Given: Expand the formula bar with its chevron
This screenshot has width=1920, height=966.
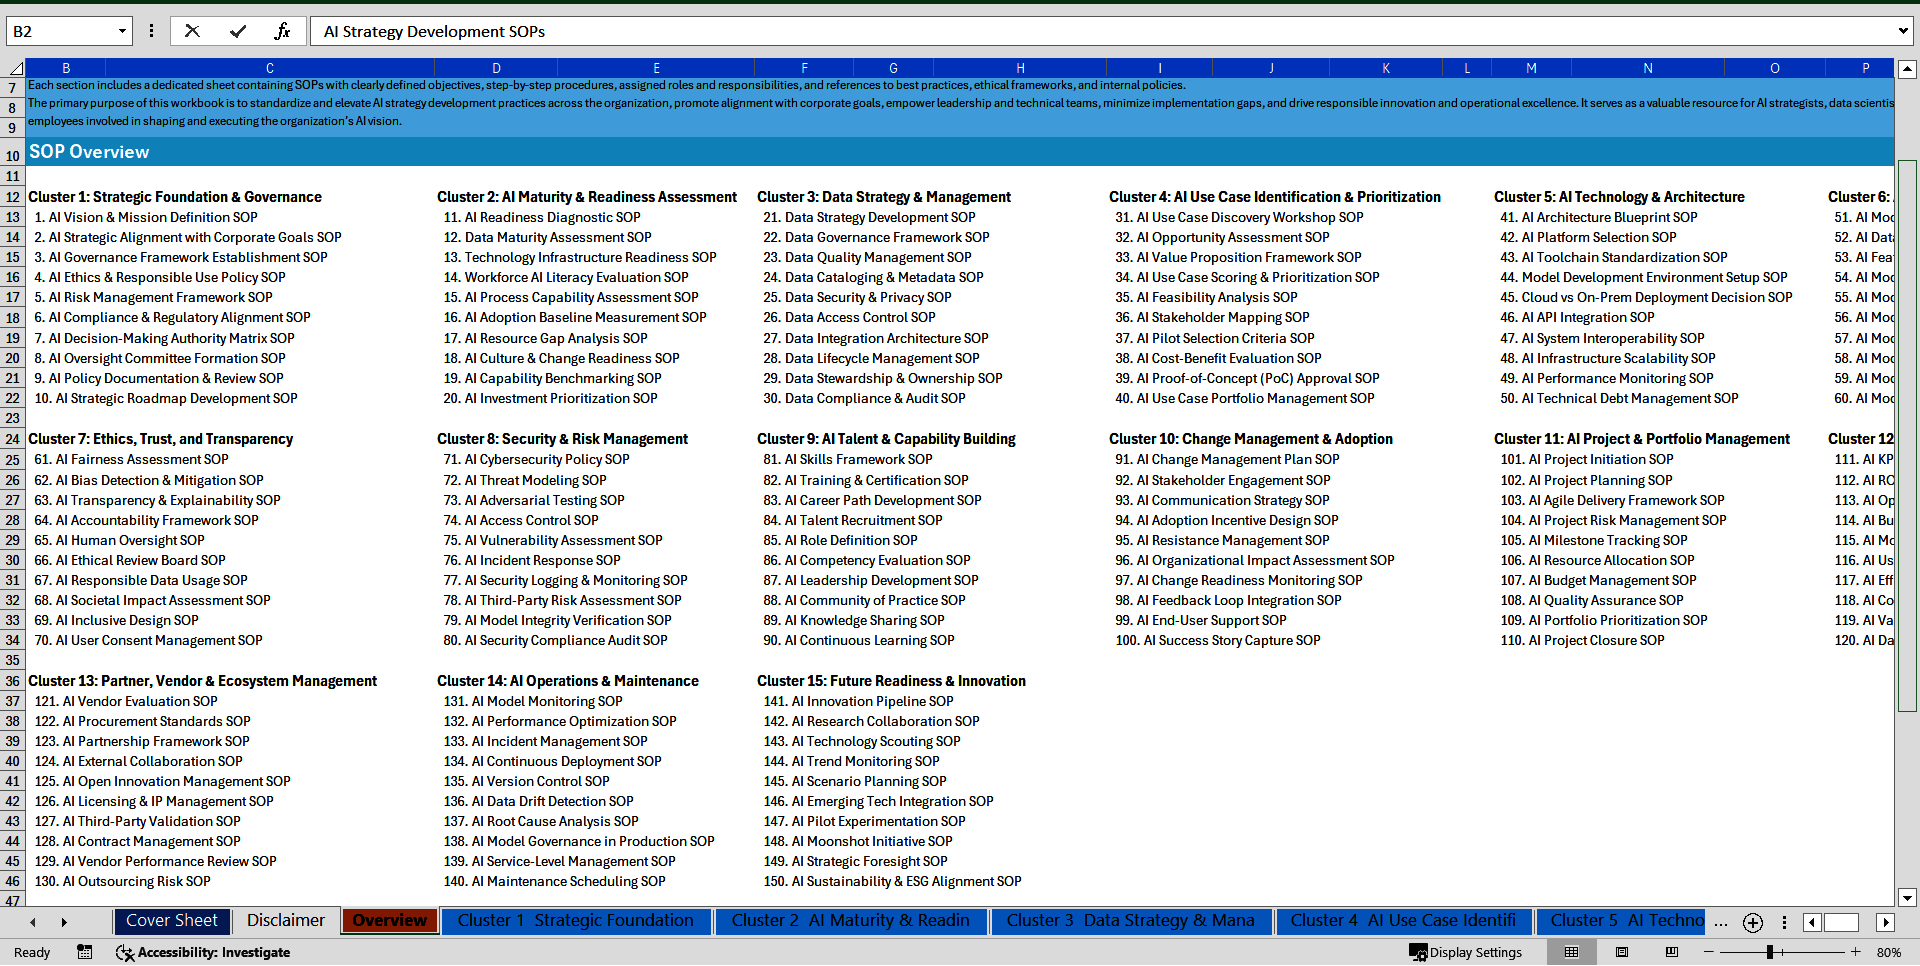Looking at the screenshot, I should [x=1904, y=30].
